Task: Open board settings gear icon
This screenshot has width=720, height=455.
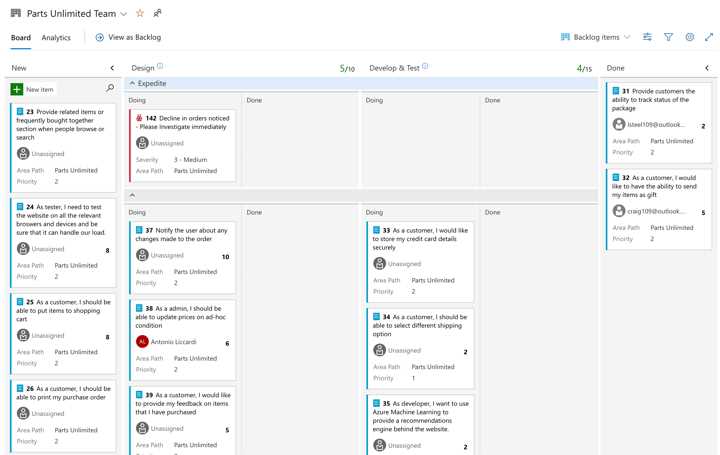Action: tap(690, 37)
